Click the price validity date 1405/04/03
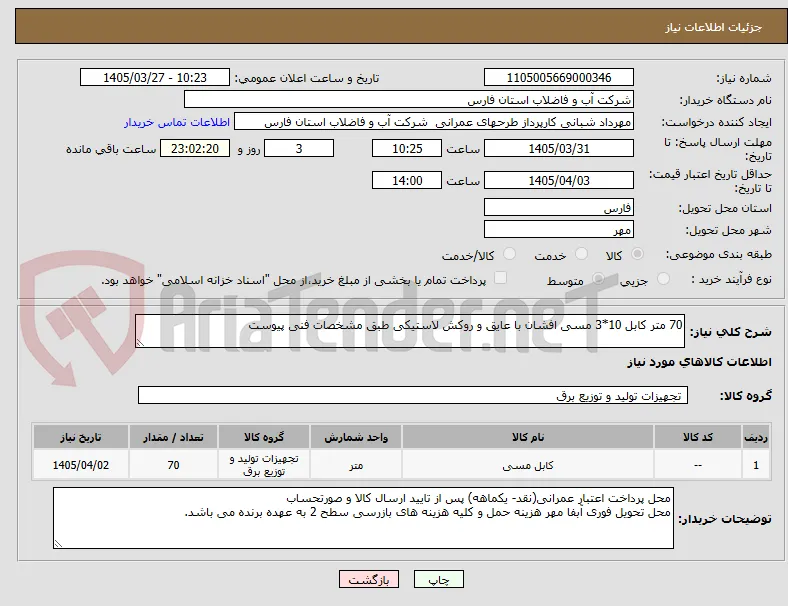This screenshot has height=606, width=788. tap(559, 180)
